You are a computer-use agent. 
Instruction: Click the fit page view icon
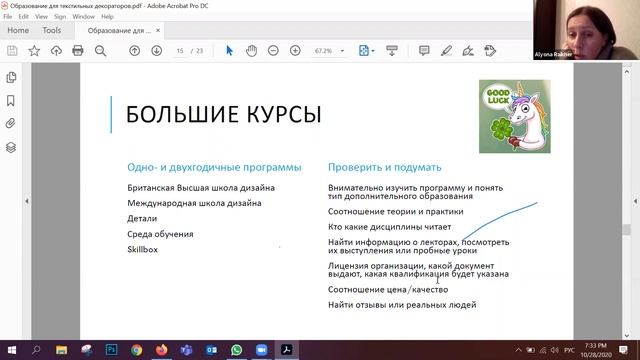coord(364,51)
